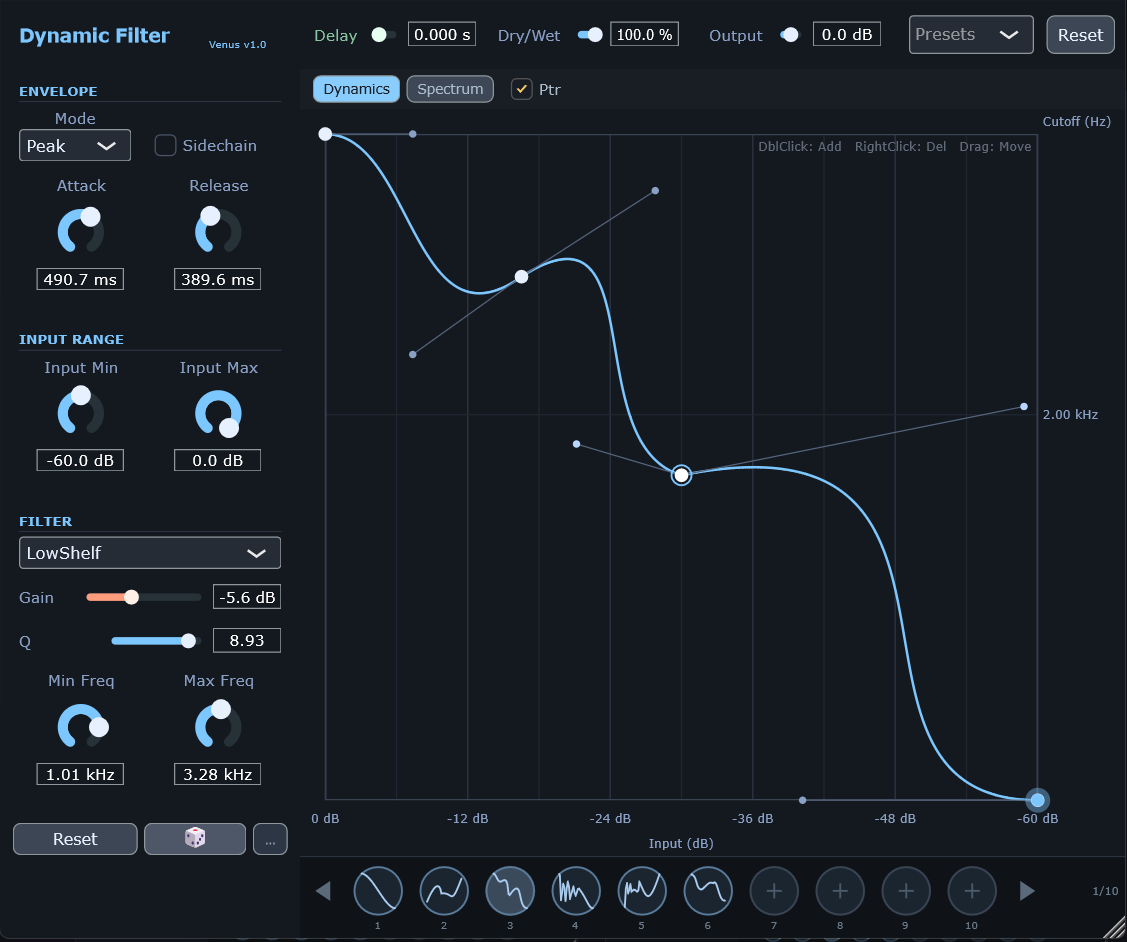Add new curve in slot 7
Screen dimensions: 1127x942
tap(774, 891)
